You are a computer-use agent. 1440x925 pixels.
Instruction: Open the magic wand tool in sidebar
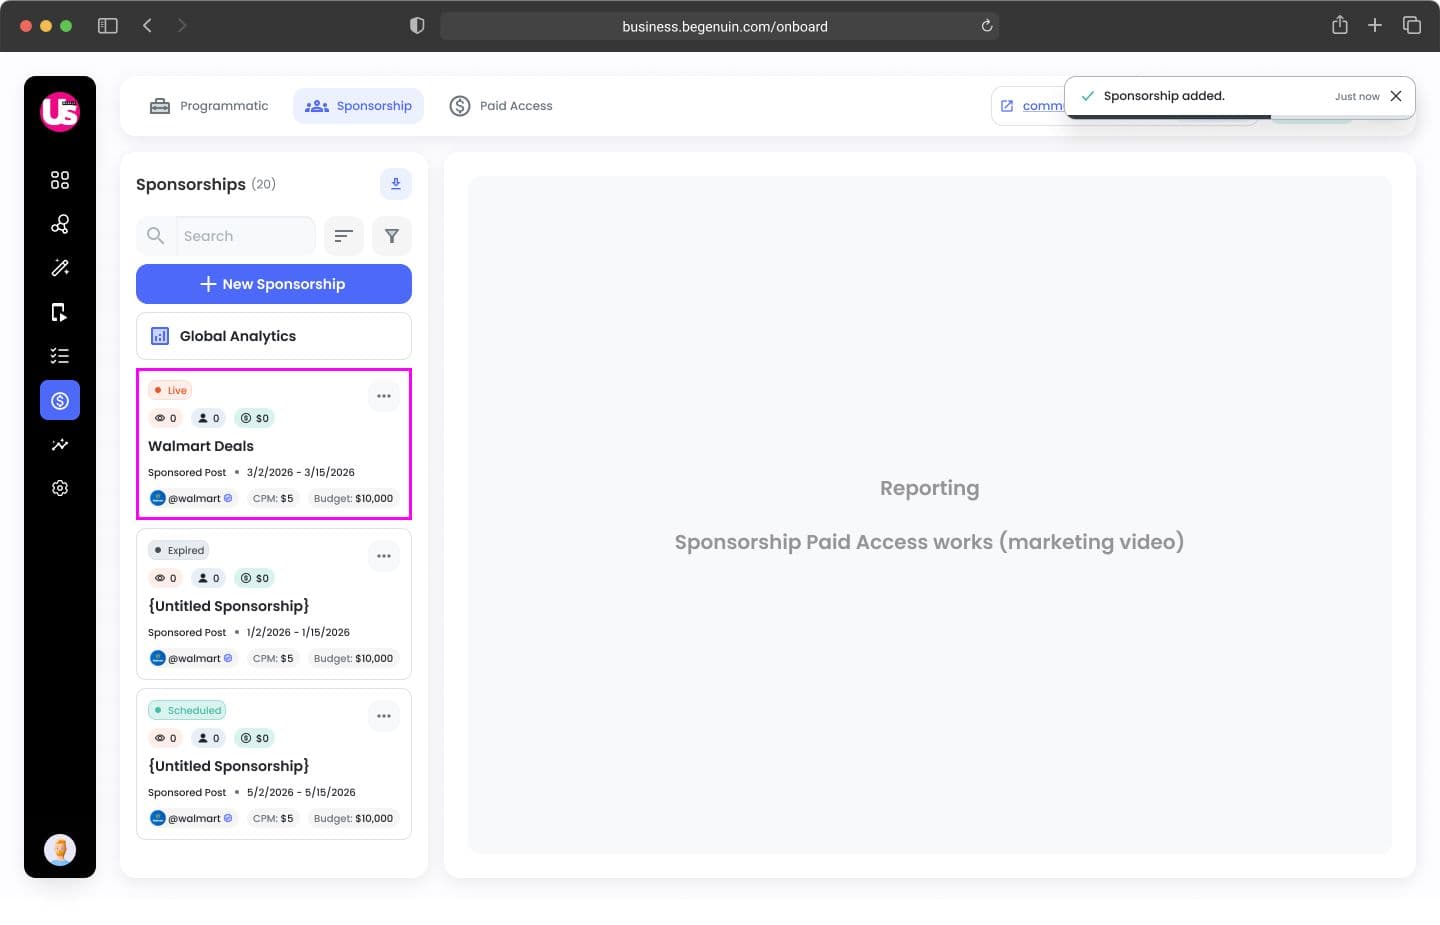click(x=60, y=268)
